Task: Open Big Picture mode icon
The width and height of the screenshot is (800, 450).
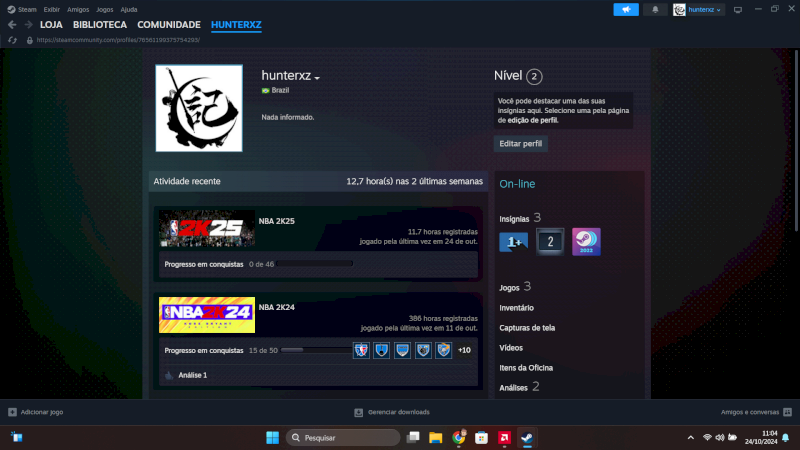Action: click(738, 9)
